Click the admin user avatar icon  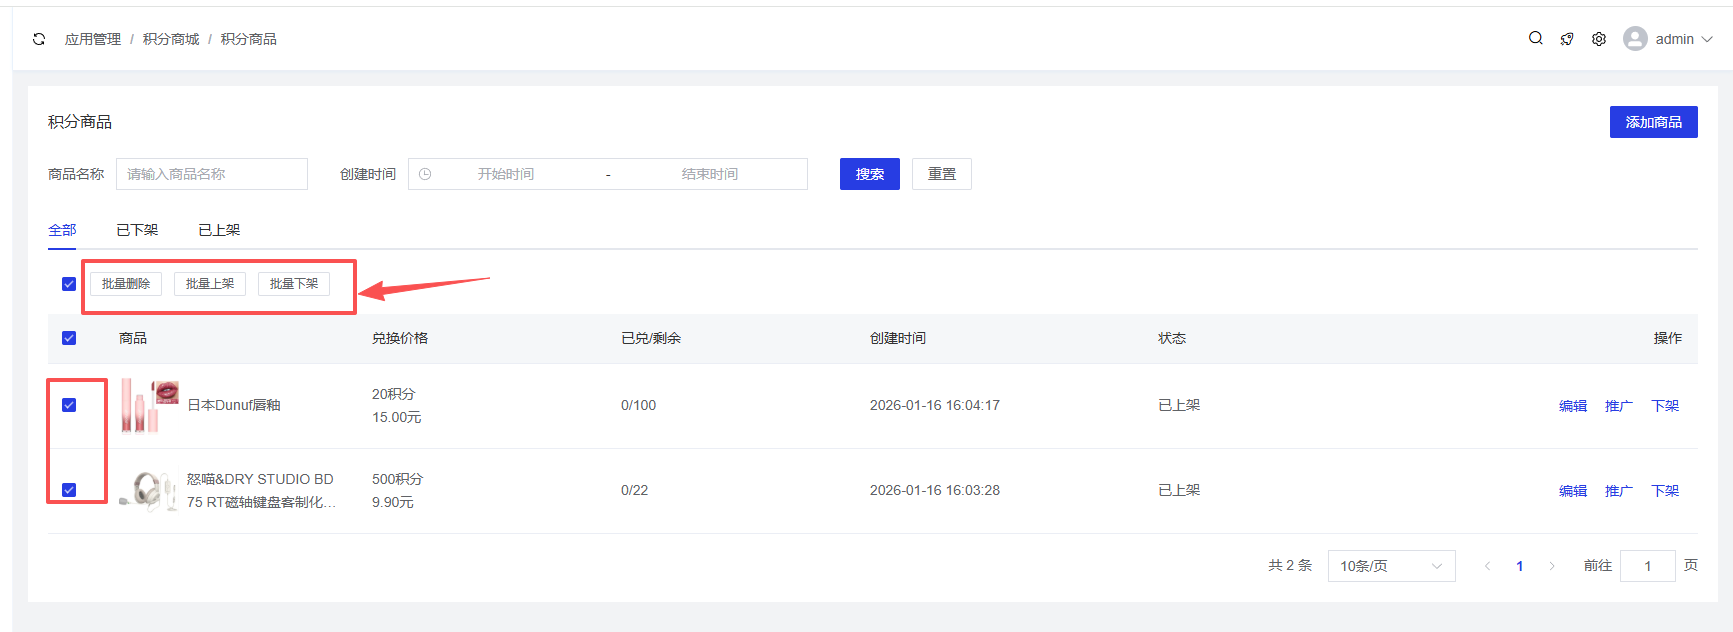[1635, 39]
